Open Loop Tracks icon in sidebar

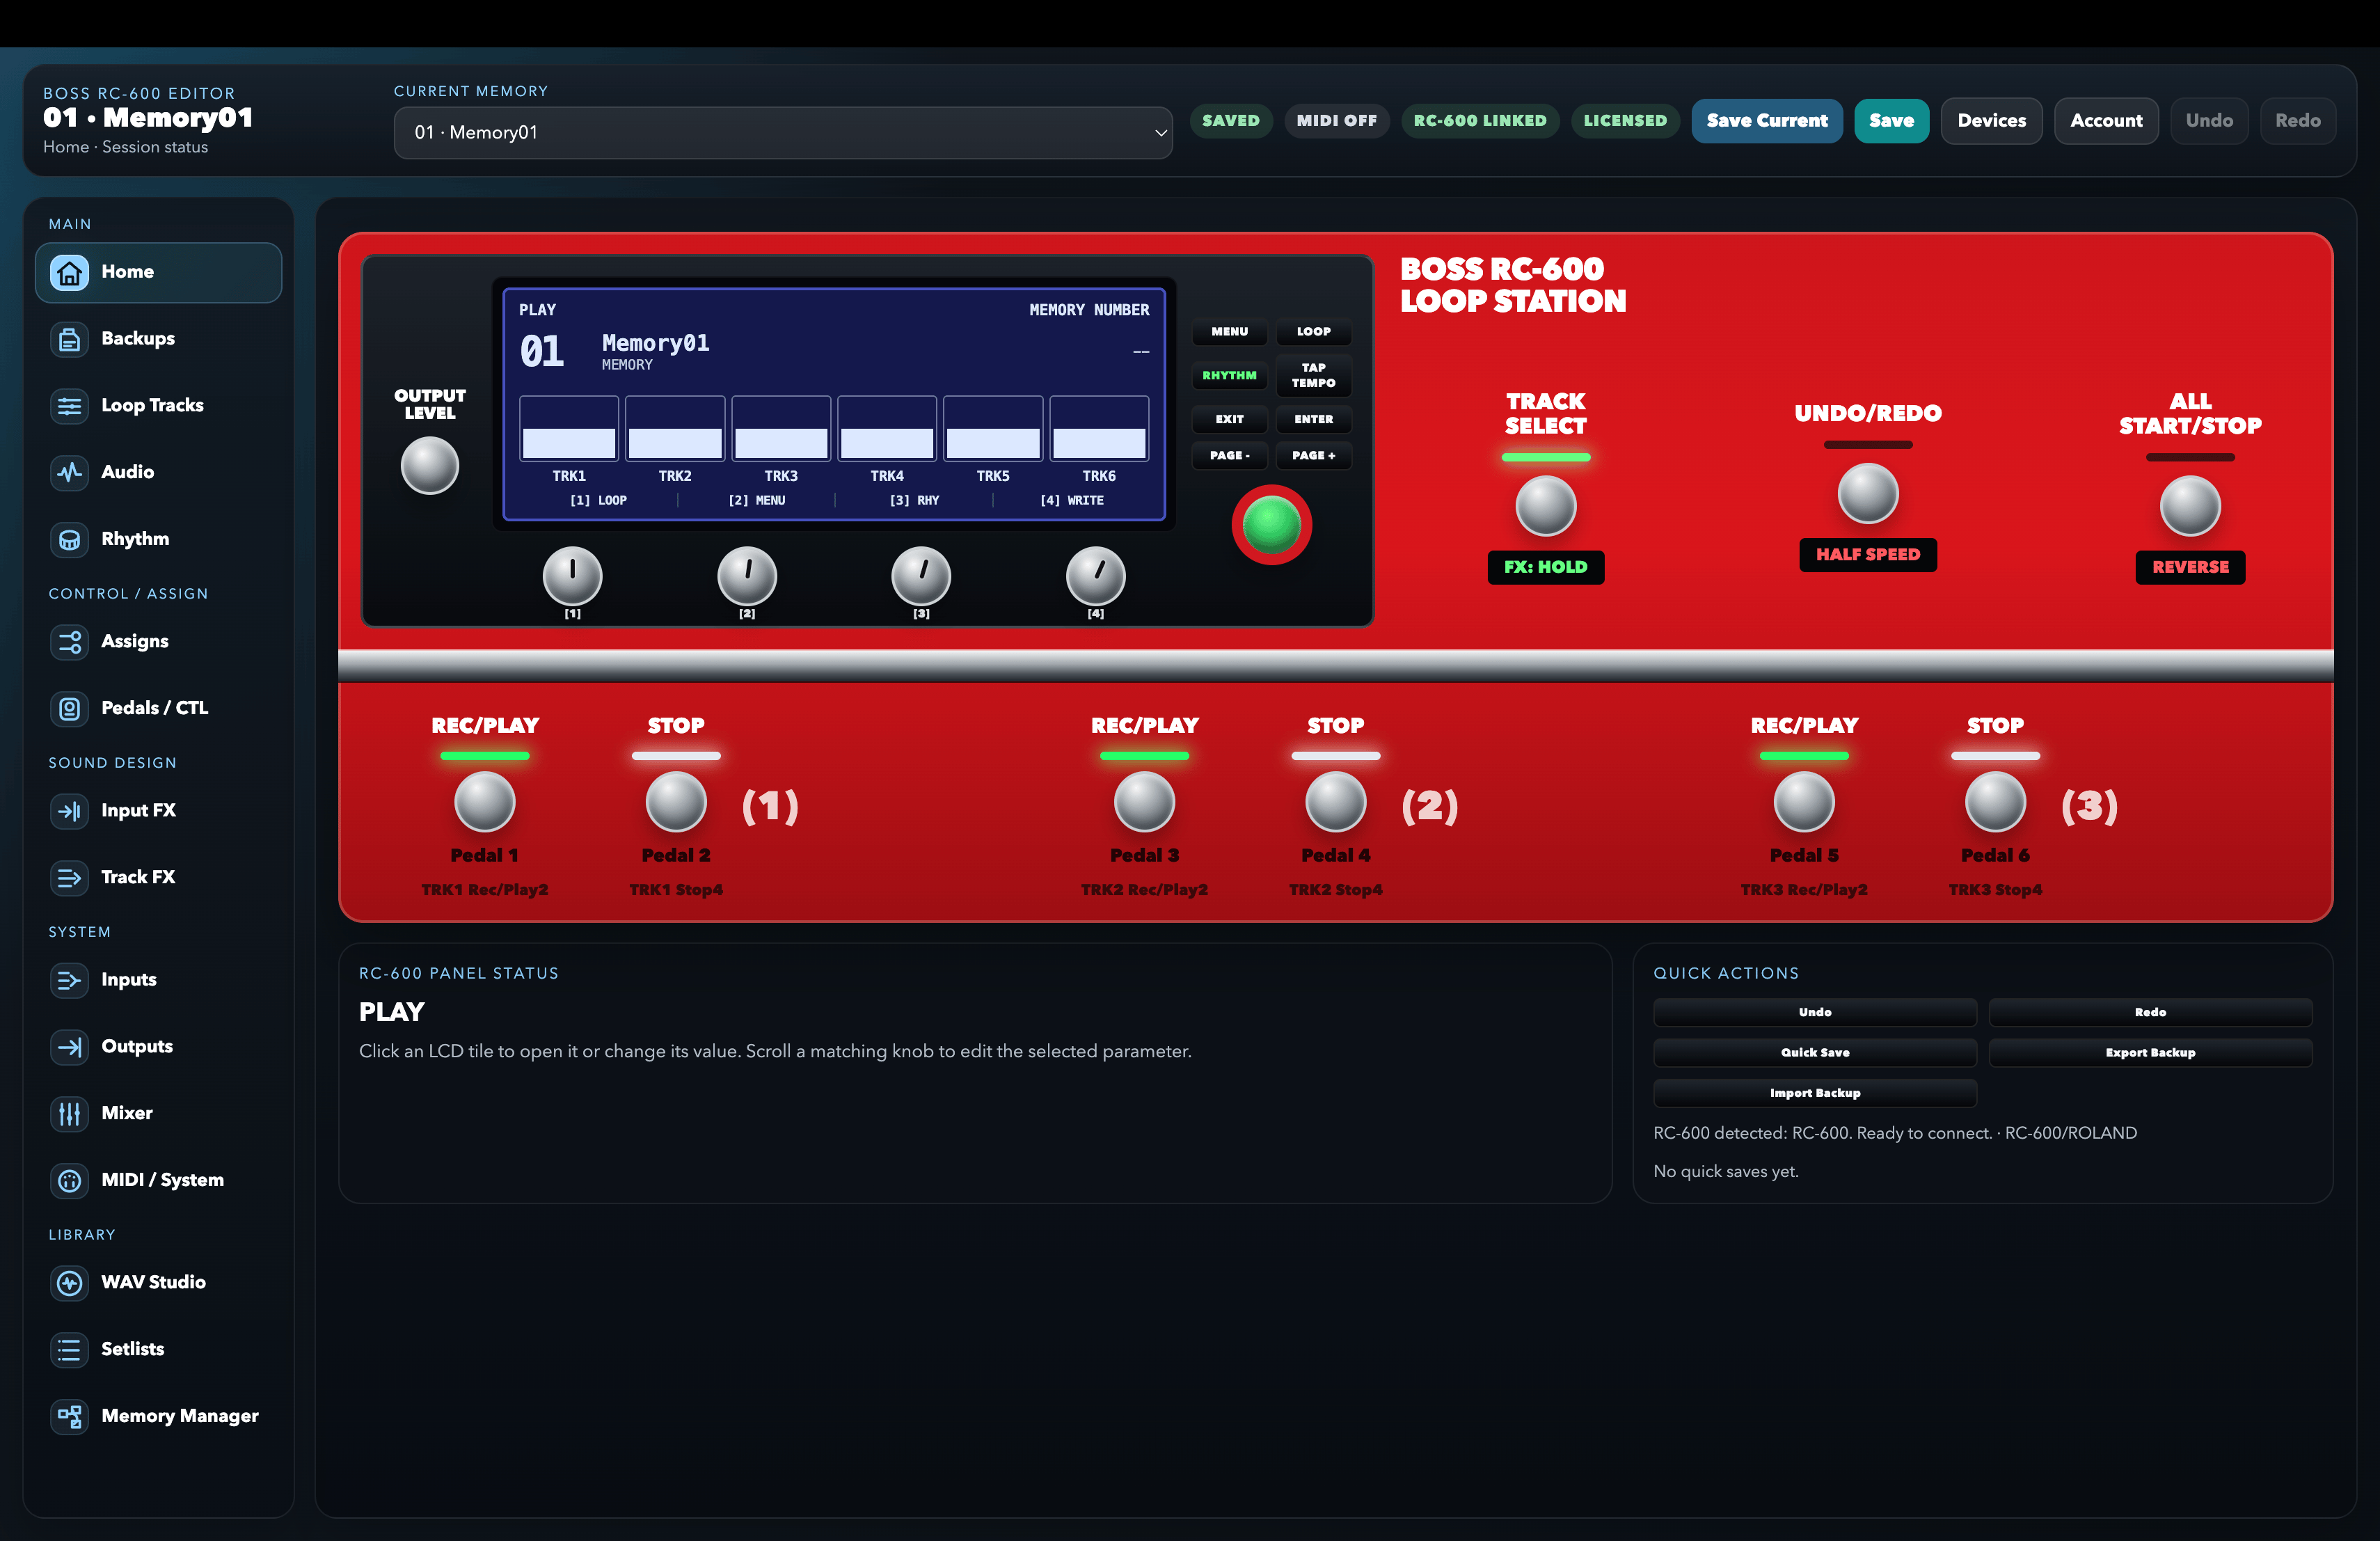(69, 406)
